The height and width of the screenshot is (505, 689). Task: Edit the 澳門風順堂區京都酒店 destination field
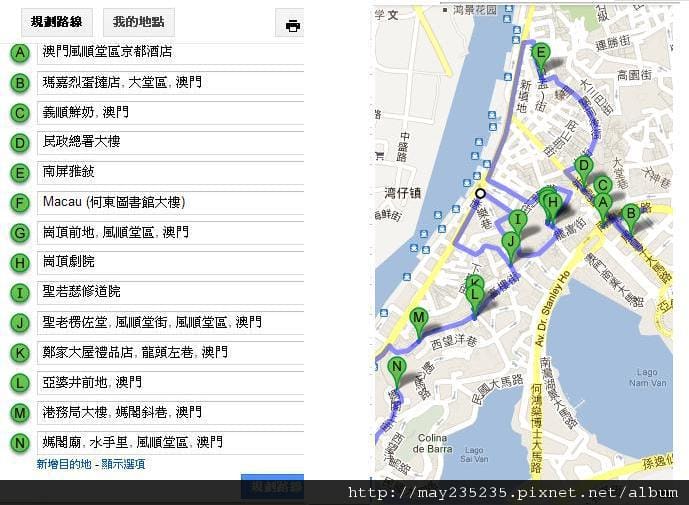170,53
